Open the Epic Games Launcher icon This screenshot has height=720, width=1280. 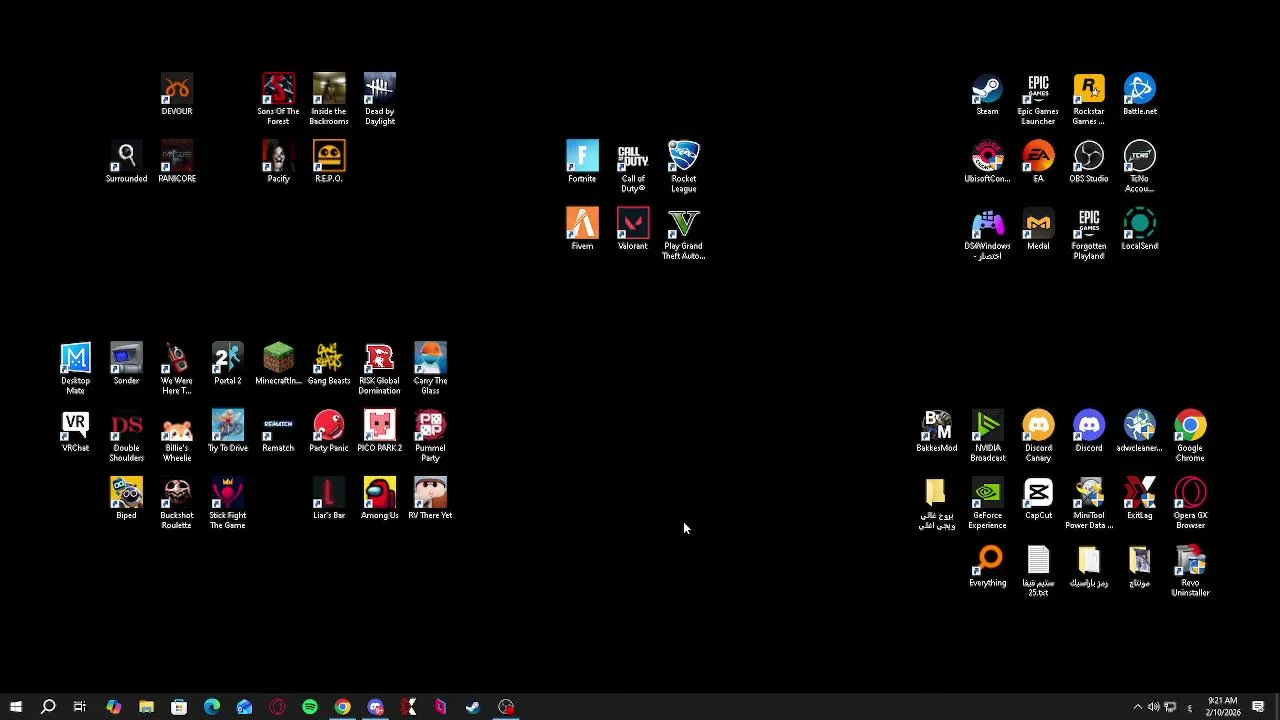point(1038,99)
